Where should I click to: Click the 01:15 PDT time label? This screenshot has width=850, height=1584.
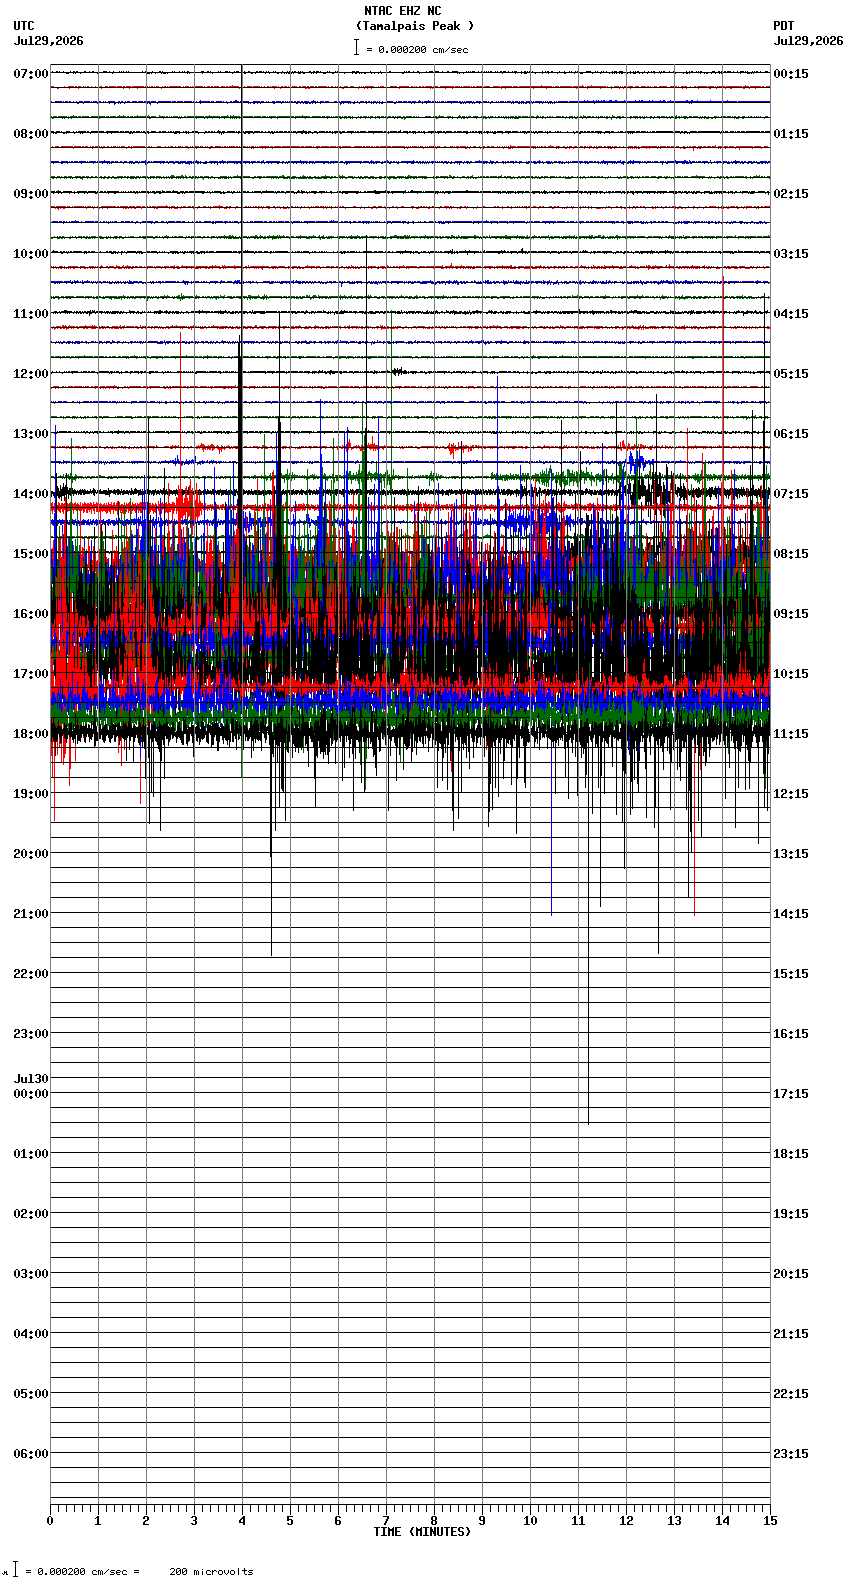pyautogui.click(x=791, y=134)
